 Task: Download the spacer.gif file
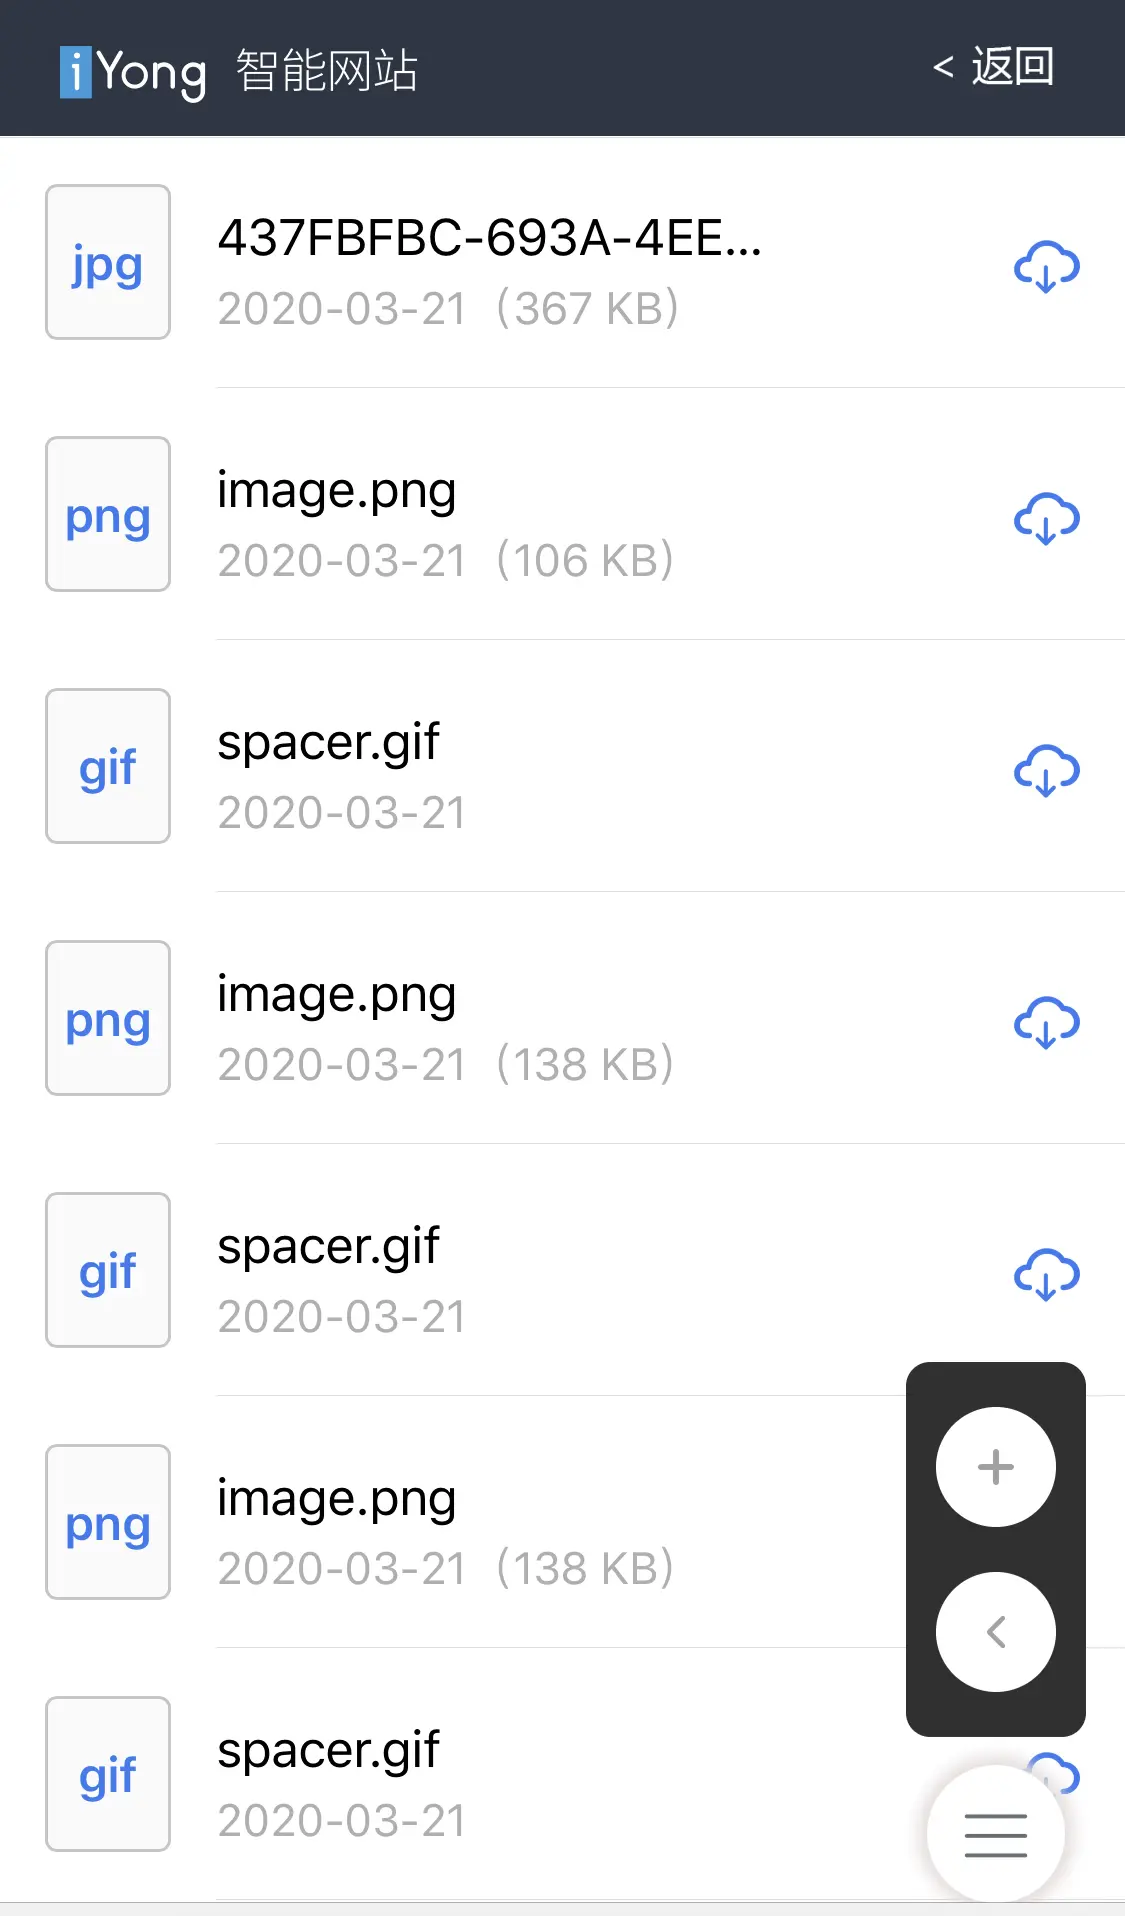click(x=1045, y=769)
